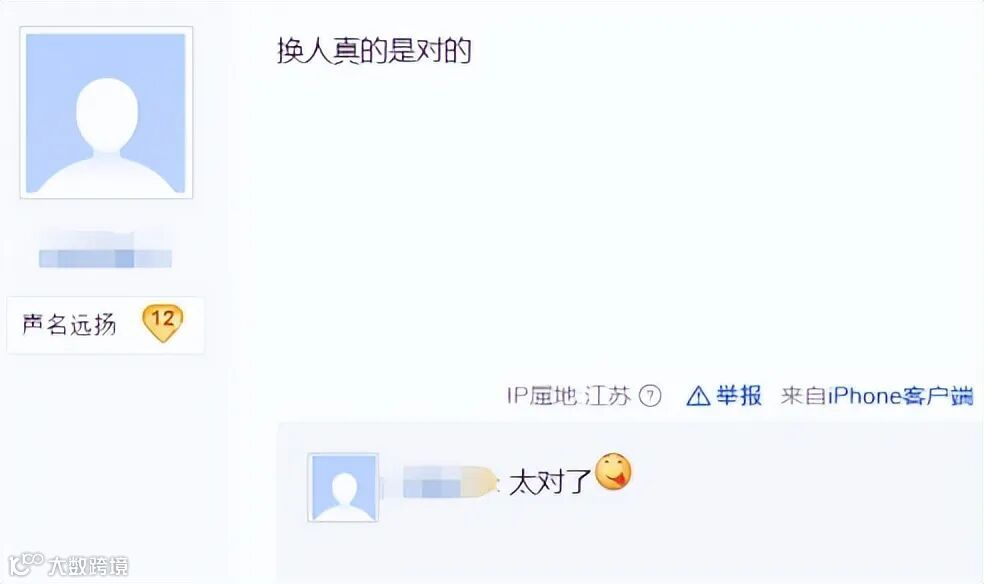Open the poster's large profile avatar
984x584 pixels.
tap(106, 113)
